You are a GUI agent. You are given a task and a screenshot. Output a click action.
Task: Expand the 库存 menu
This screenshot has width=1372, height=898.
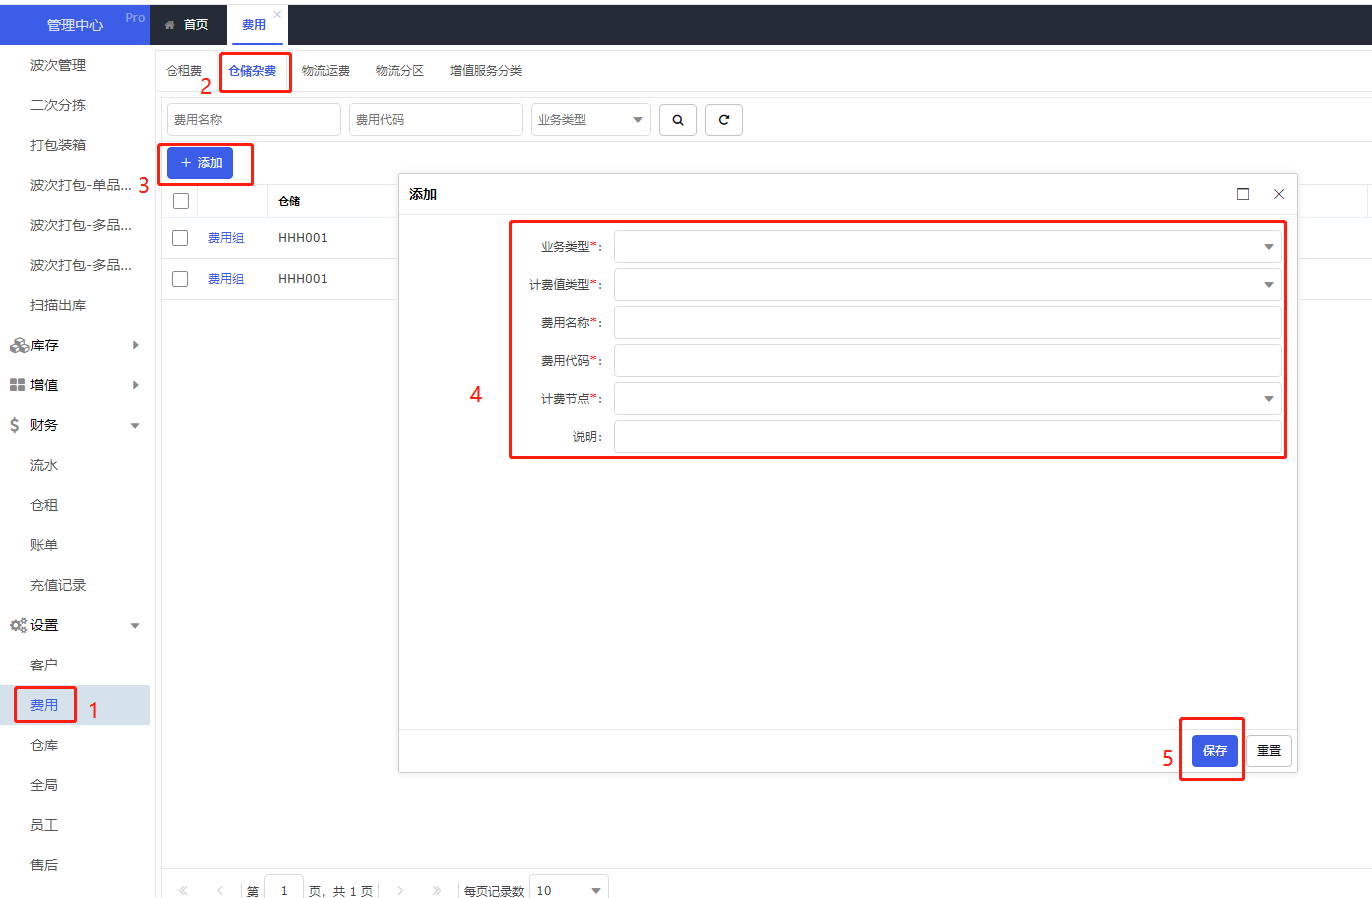pos(135,345)
